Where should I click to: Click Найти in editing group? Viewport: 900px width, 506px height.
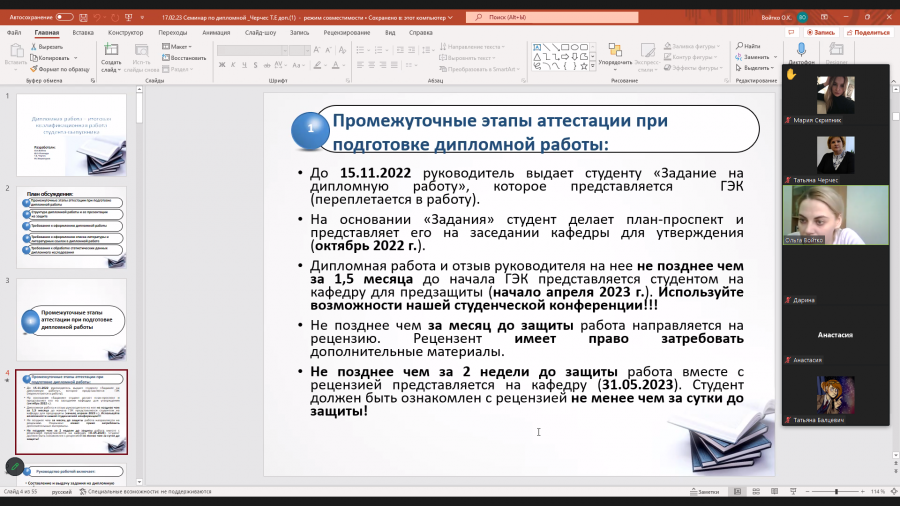coord(748,46)
